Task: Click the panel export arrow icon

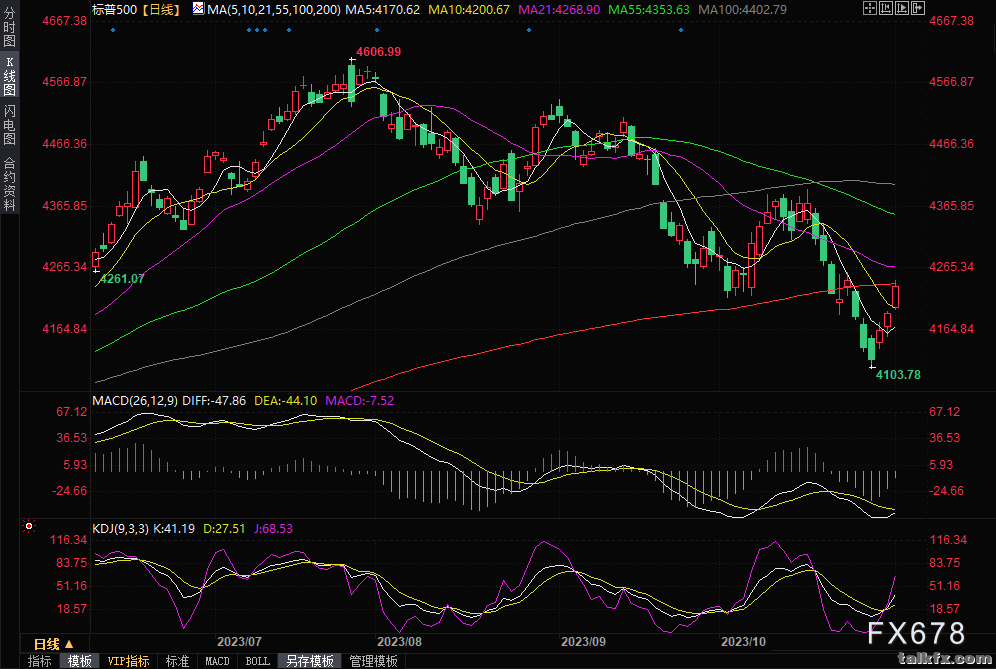Action: point(918,8)
